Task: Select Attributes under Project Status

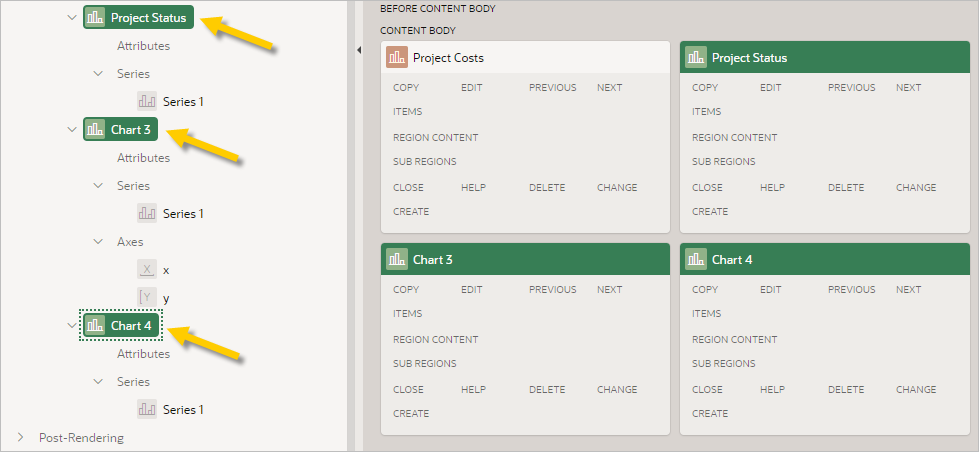Action: click(144, 46)
